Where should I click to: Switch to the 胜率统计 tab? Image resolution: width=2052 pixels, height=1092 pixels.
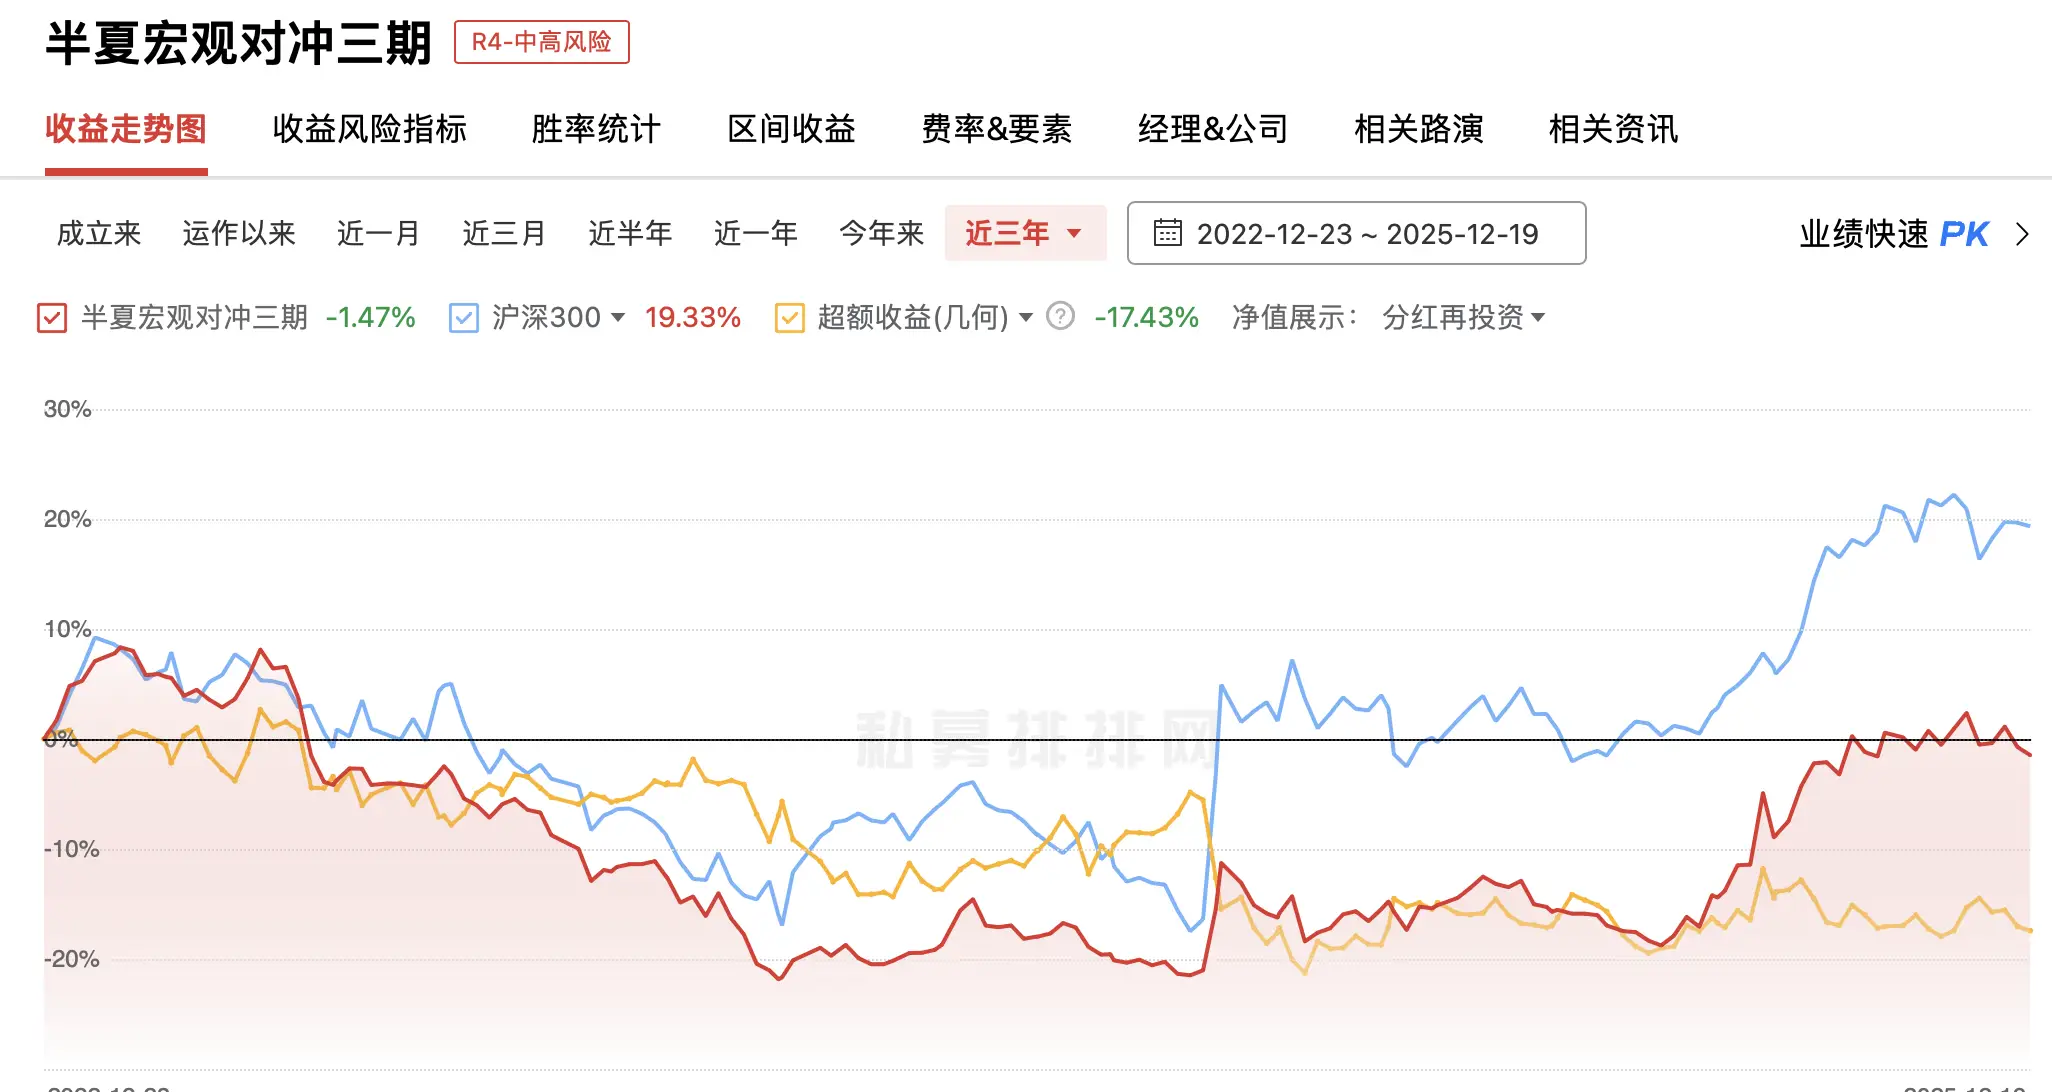(595, 130)
